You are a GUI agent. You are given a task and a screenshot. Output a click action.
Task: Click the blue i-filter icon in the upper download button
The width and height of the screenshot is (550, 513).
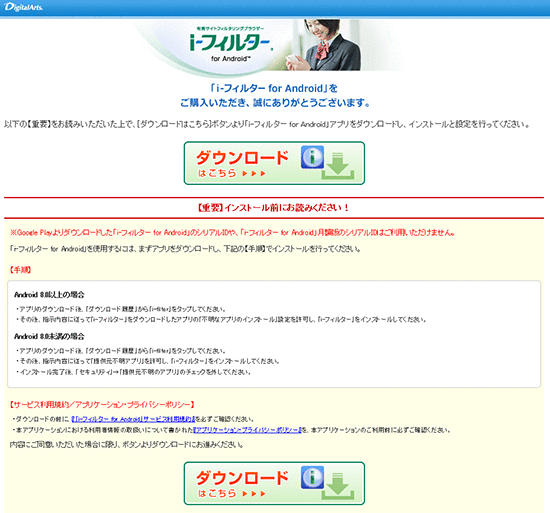(x=312, y=157)
